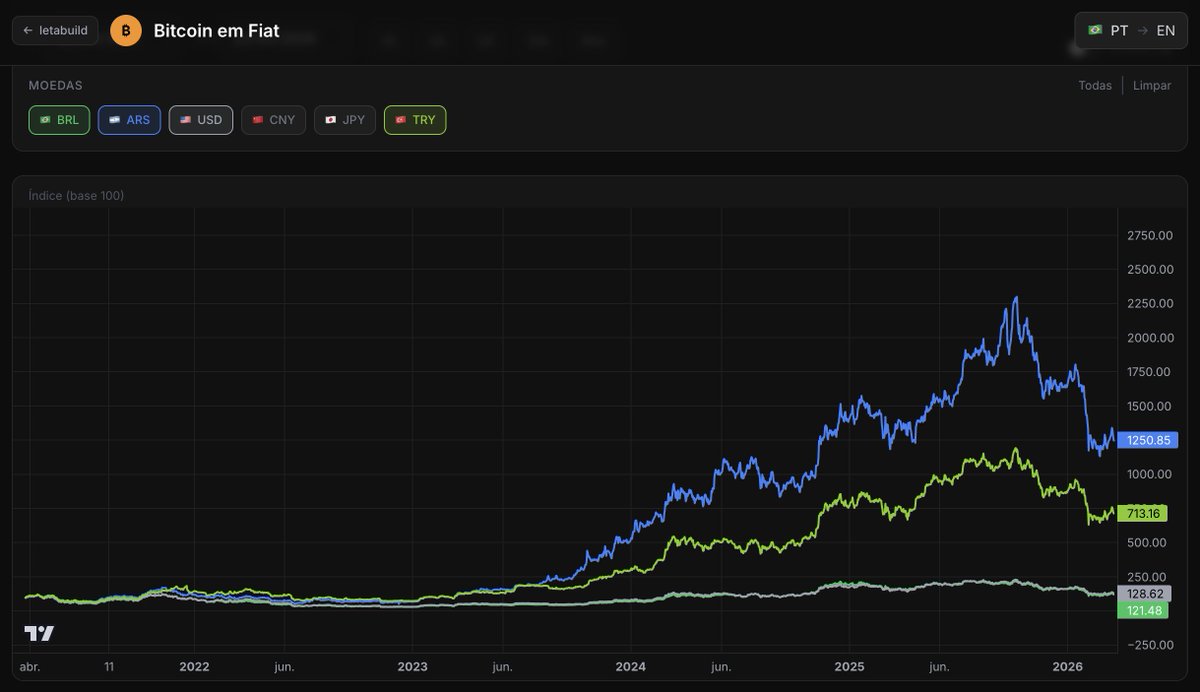Toggle the USD currency chip

tap(201, 120)
